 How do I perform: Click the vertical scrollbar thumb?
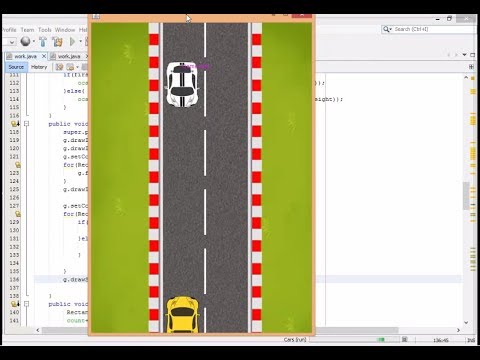tap(466, 196)
